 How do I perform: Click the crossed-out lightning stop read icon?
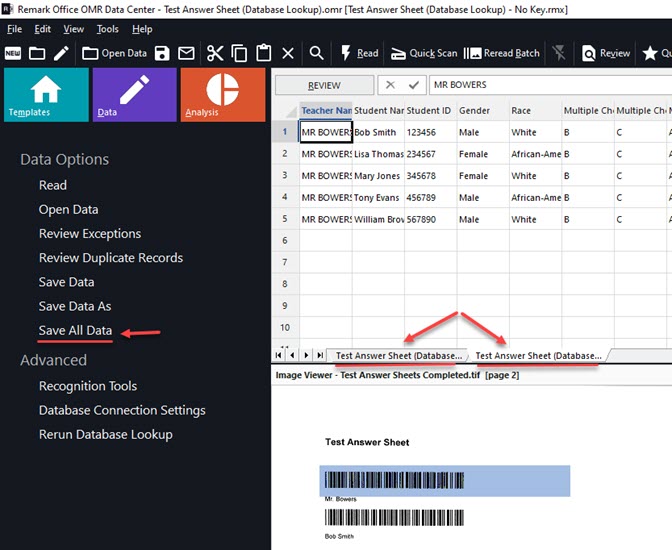click(x=559, y=54)
